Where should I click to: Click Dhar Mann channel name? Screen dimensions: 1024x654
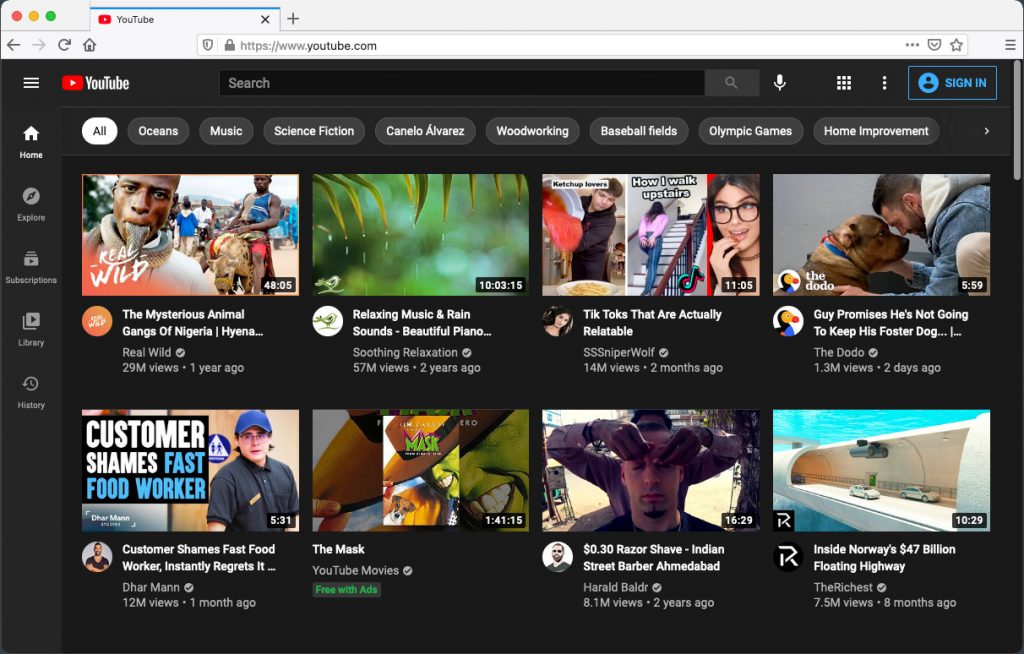[x=151, y=587]
